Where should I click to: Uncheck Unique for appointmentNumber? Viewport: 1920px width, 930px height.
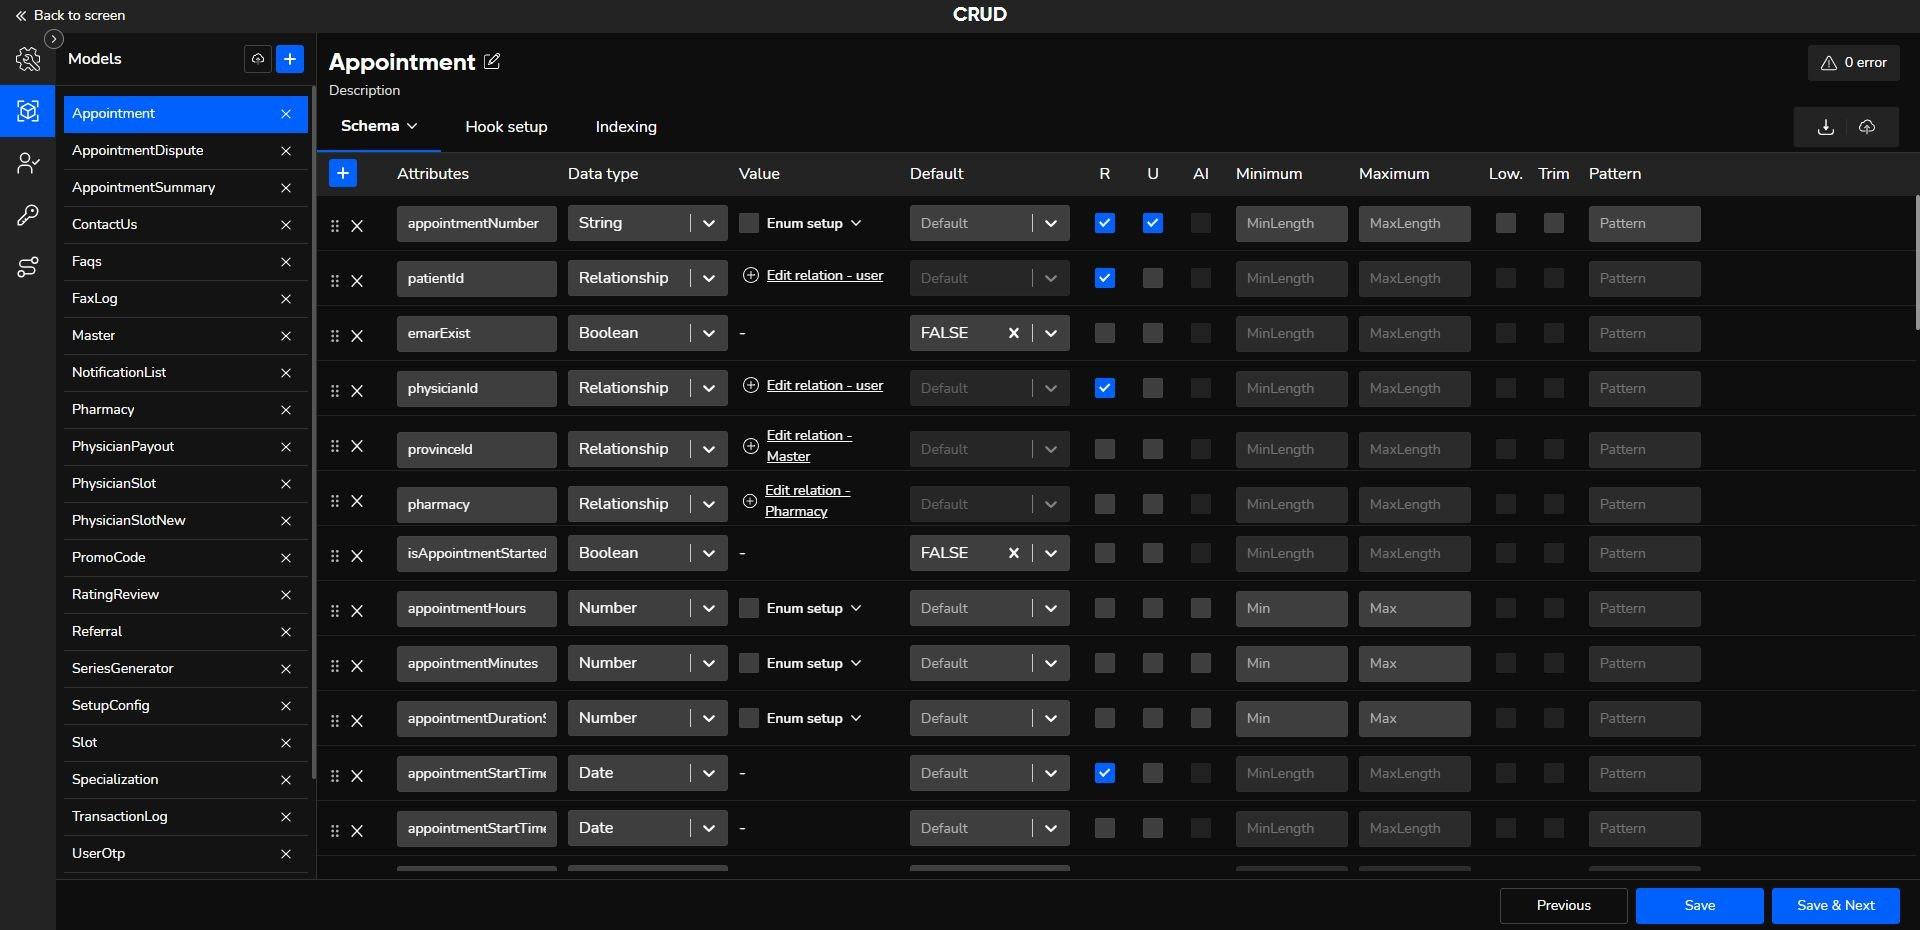pos(1153,223)
